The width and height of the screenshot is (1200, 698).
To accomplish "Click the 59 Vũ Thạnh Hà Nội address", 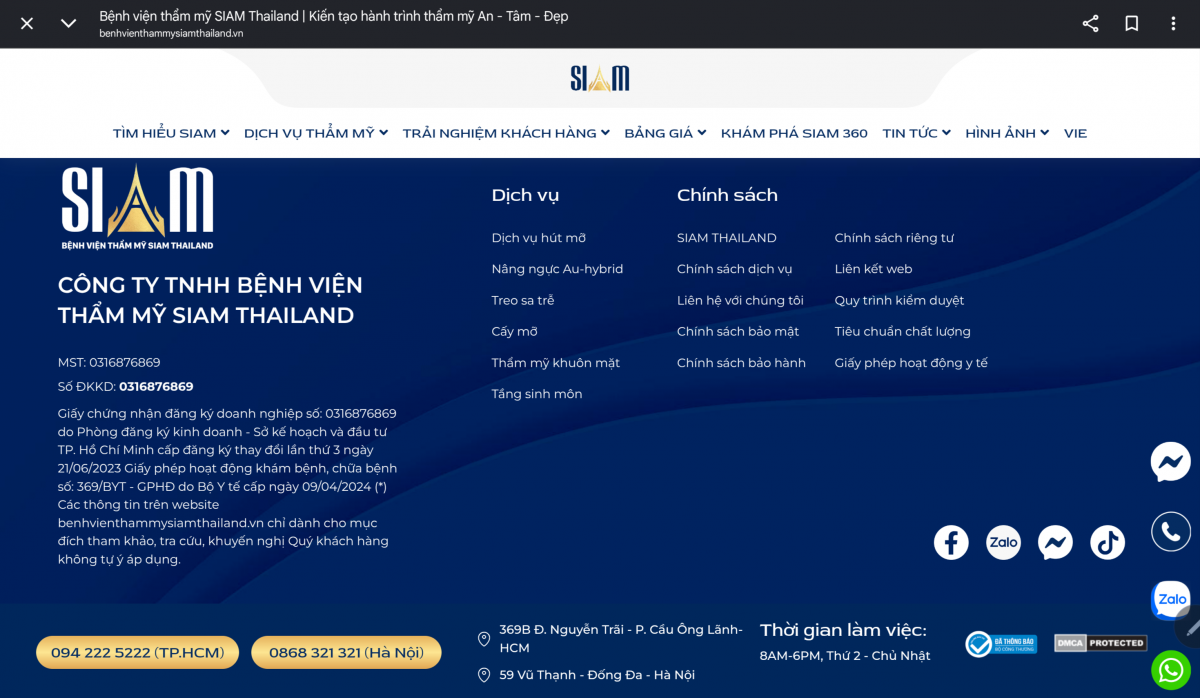I will tap(597, 675).
